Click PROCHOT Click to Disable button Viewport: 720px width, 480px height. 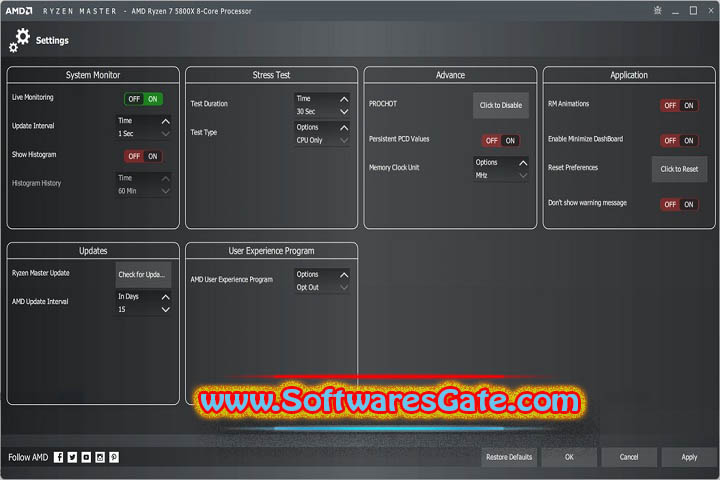pyautogui.click(x=501, y=105)
